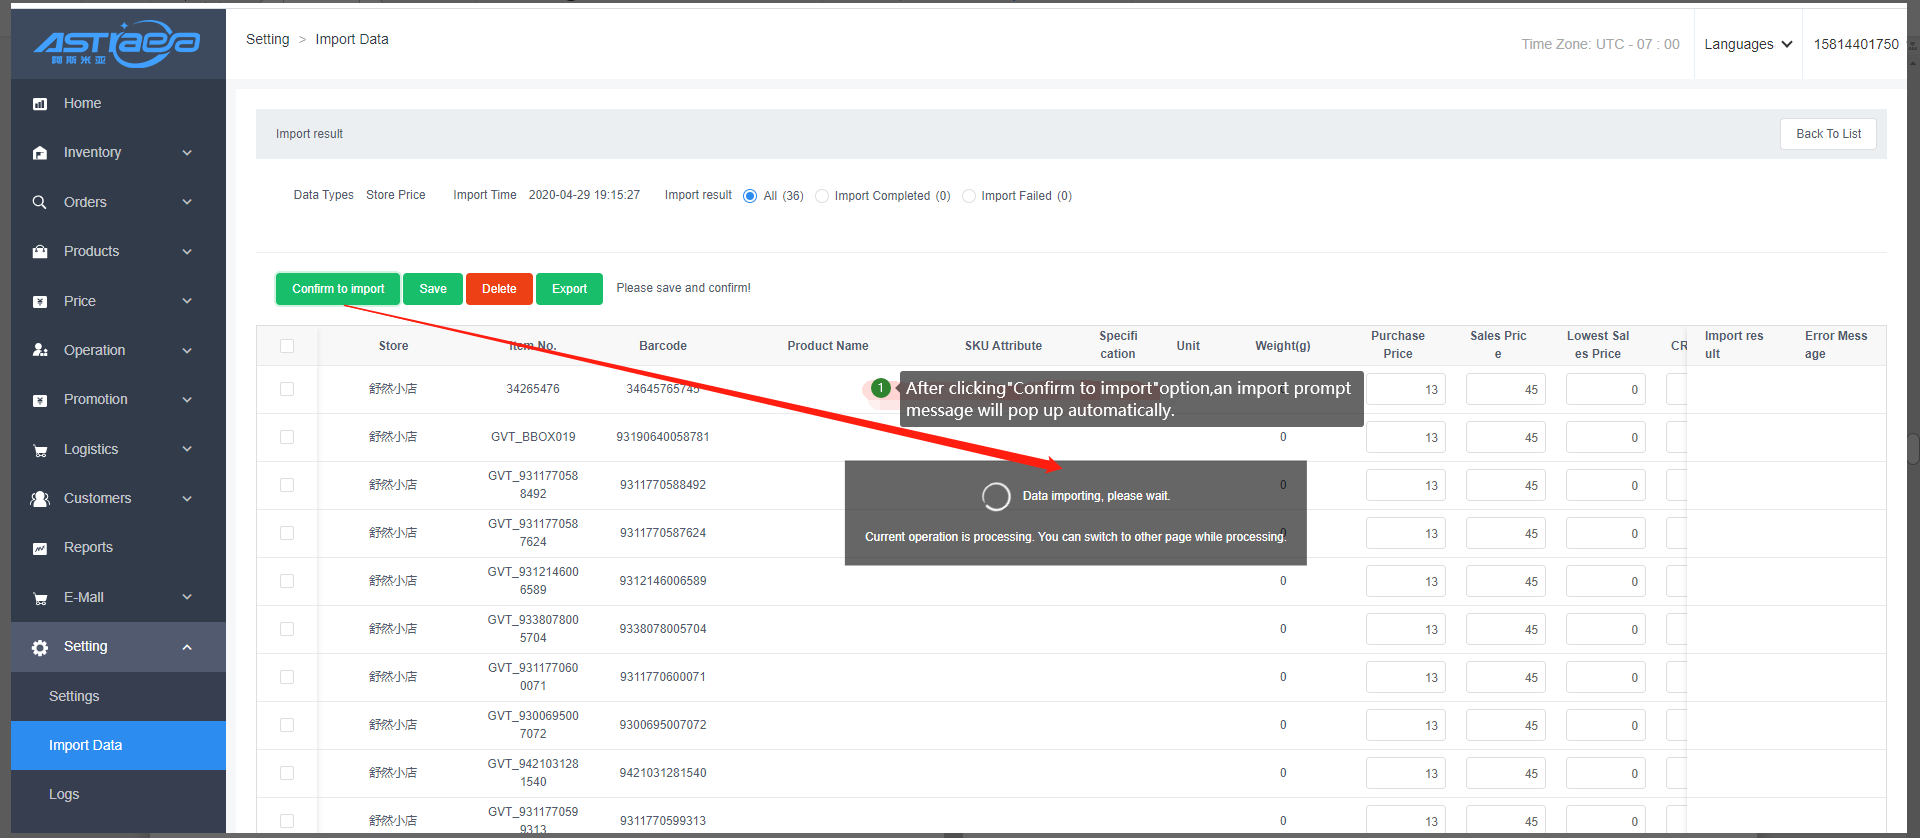Click the Sales Price field in first row
Screen dimensions: 1920x838
1505,389
